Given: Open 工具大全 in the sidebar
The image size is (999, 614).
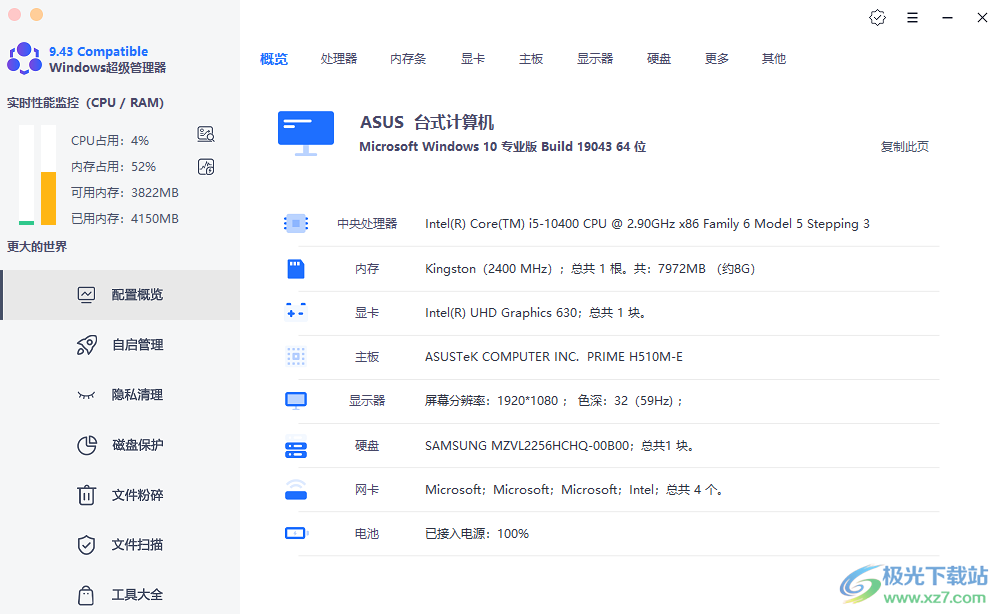Looking at the screenshot, I should [x=120, y=595].
